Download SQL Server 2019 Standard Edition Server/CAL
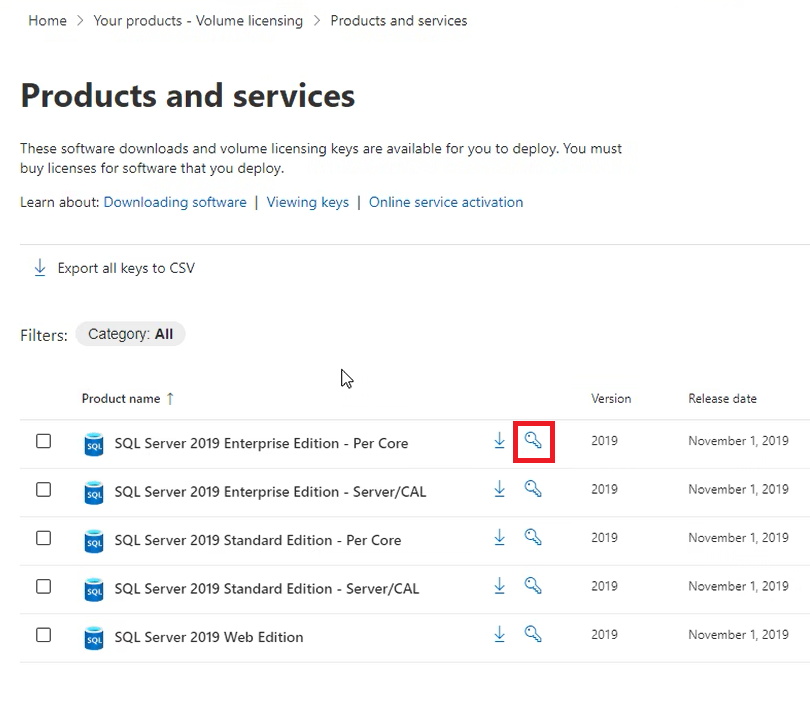The image size is (810, 719). point(499,586)
